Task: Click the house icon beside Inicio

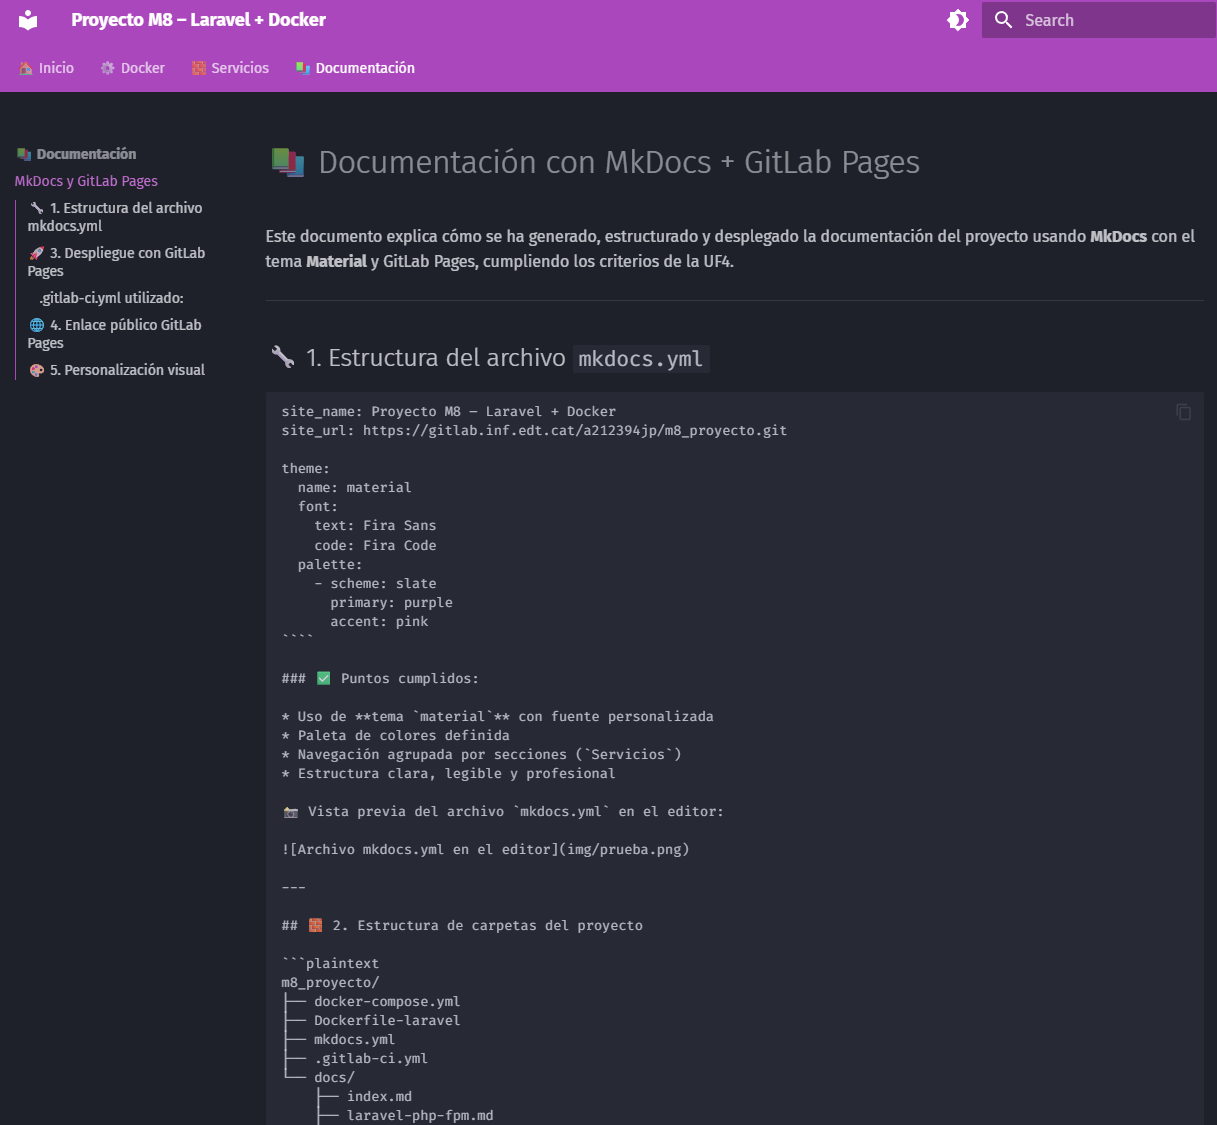Action: [x=26, y=68]
